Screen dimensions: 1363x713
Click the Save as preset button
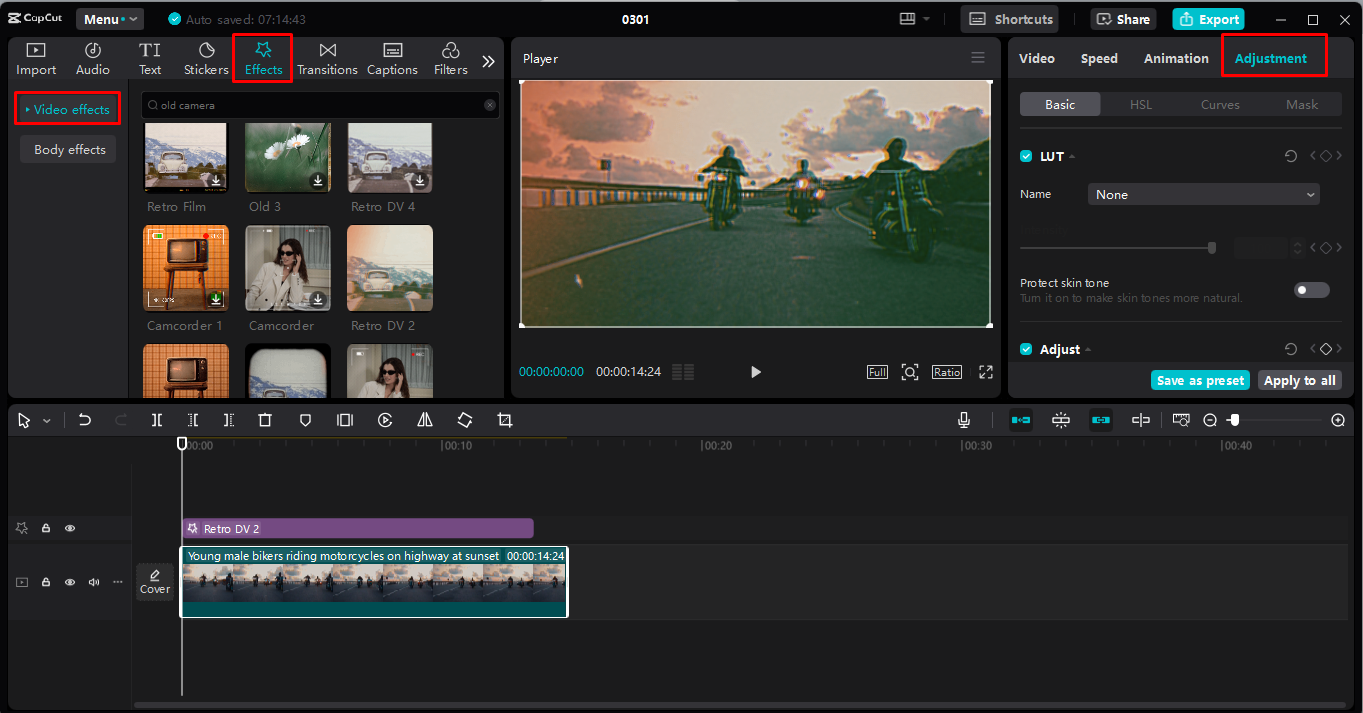1200,380
